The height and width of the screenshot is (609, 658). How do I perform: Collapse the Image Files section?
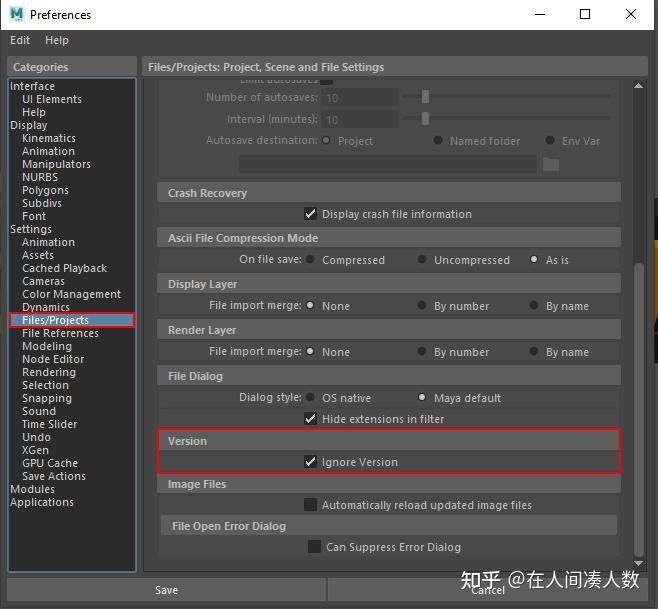tap(389, 484)
